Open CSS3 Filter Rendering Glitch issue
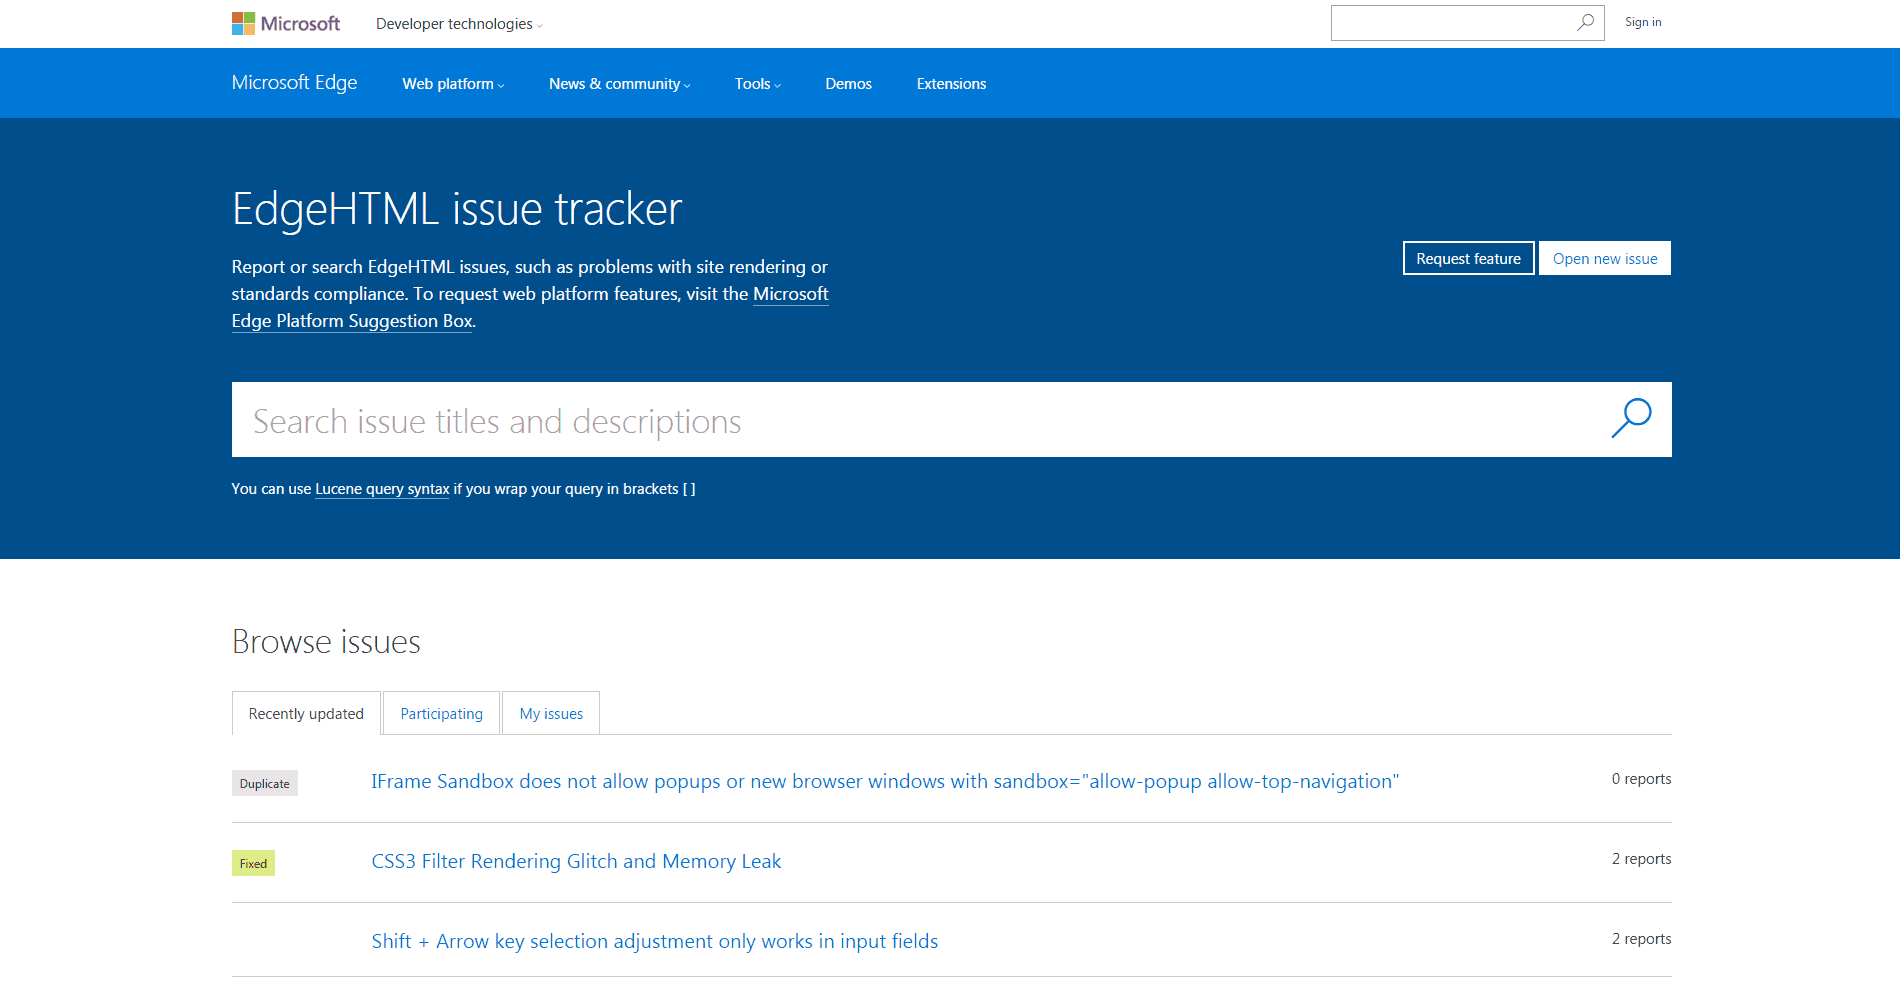1900x992 pixels. coord(576,861)
